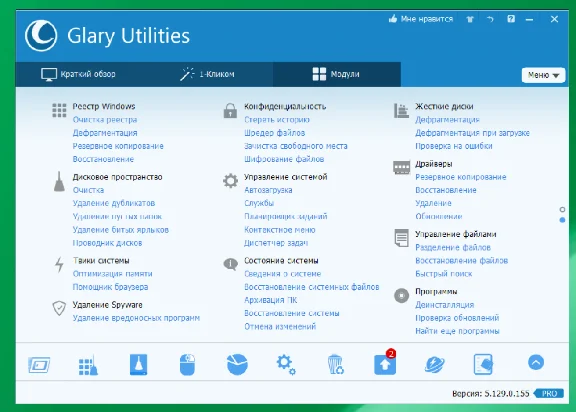Open Резервное копирование under Реестр Windows

click(118, 146)
